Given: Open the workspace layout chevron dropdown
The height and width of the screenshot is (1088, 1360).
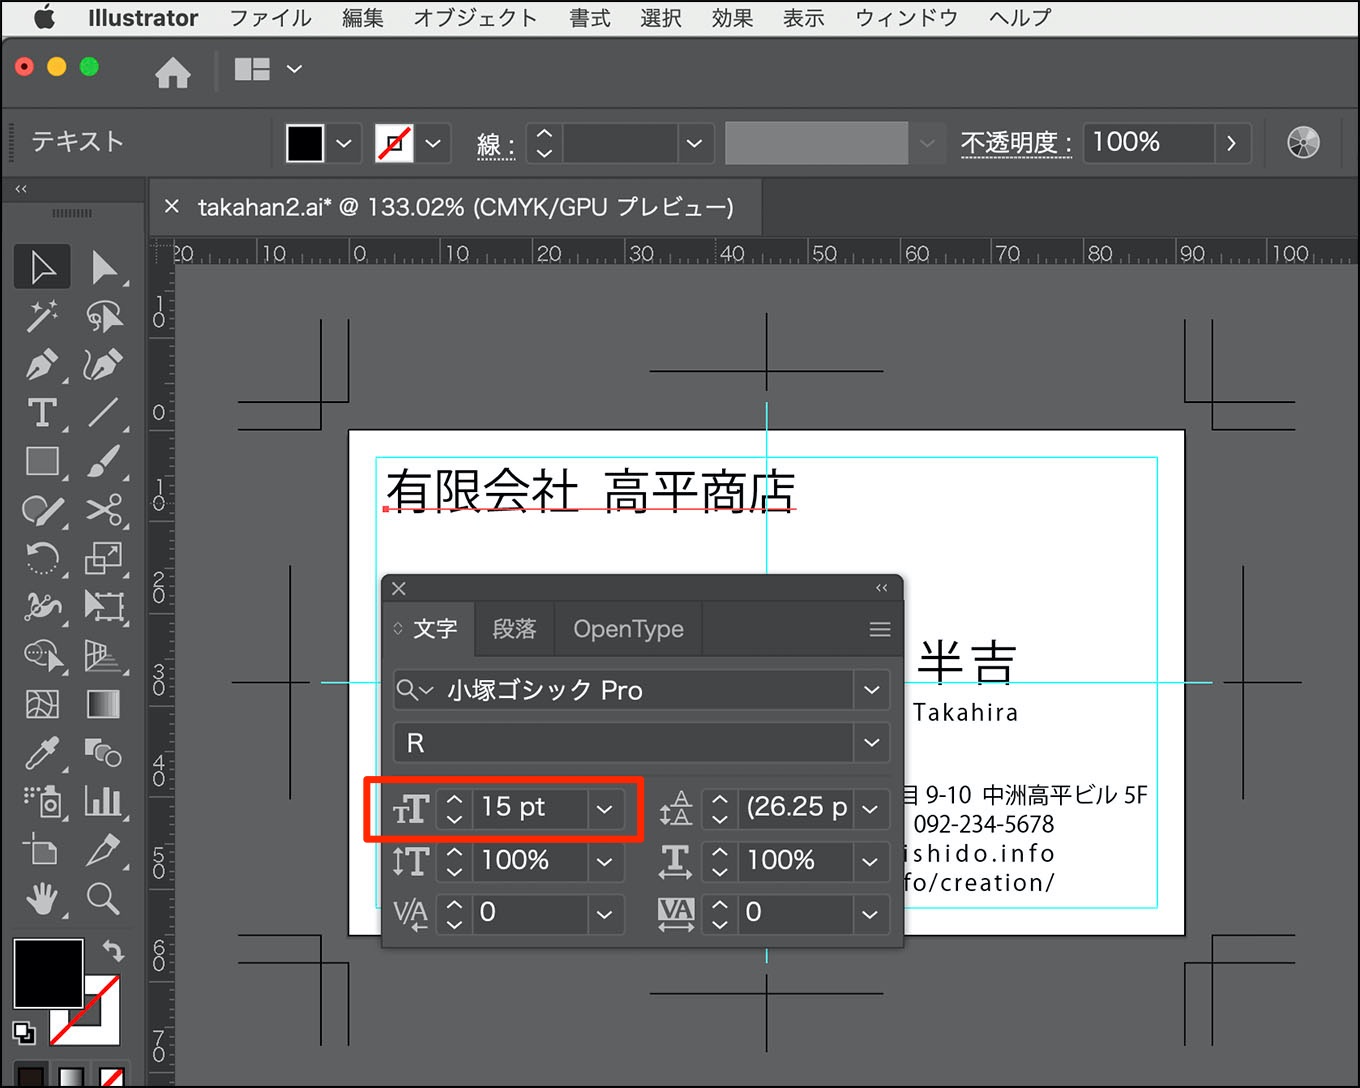Looking at the screenshot, I should [x=294, y=69].
